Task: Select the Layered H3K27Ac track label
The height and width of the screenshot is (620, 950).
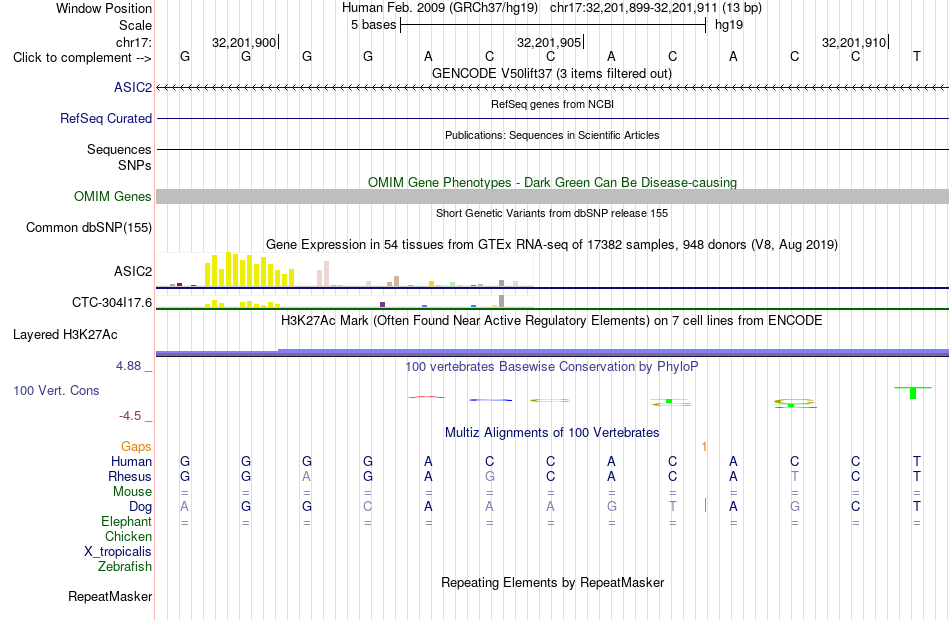Action: point(65,335)
